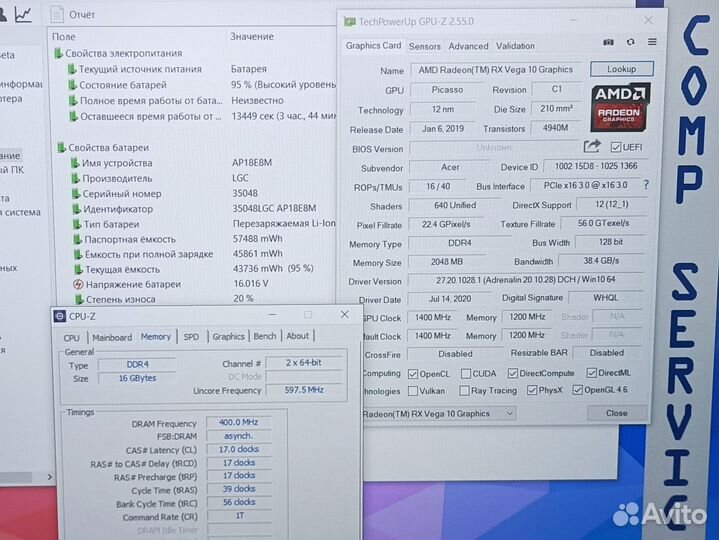The image size is (719, 540).
Task: Click the horizontal scrollbar right arrow
Action: pos(50,477)
